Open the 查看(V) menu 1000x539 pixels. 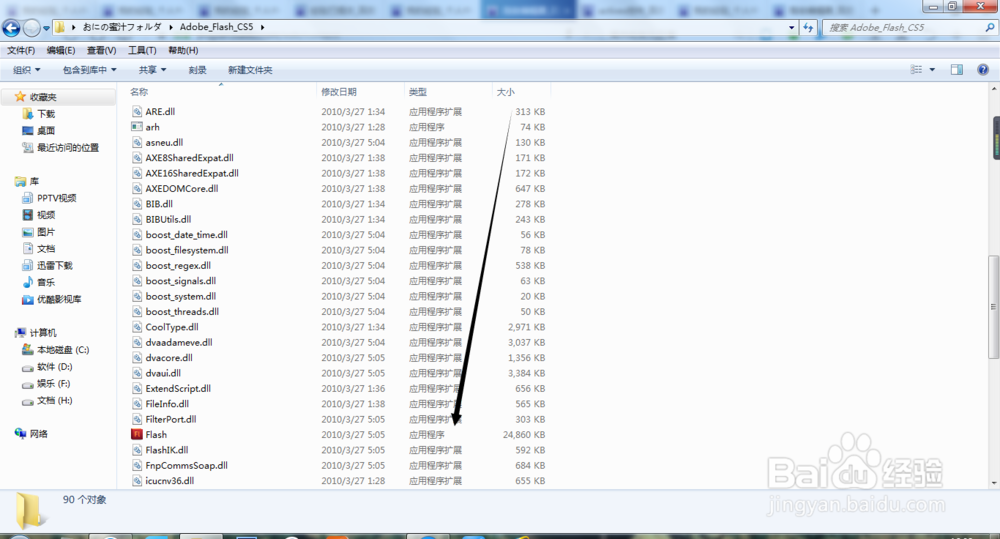pos(101,50)
